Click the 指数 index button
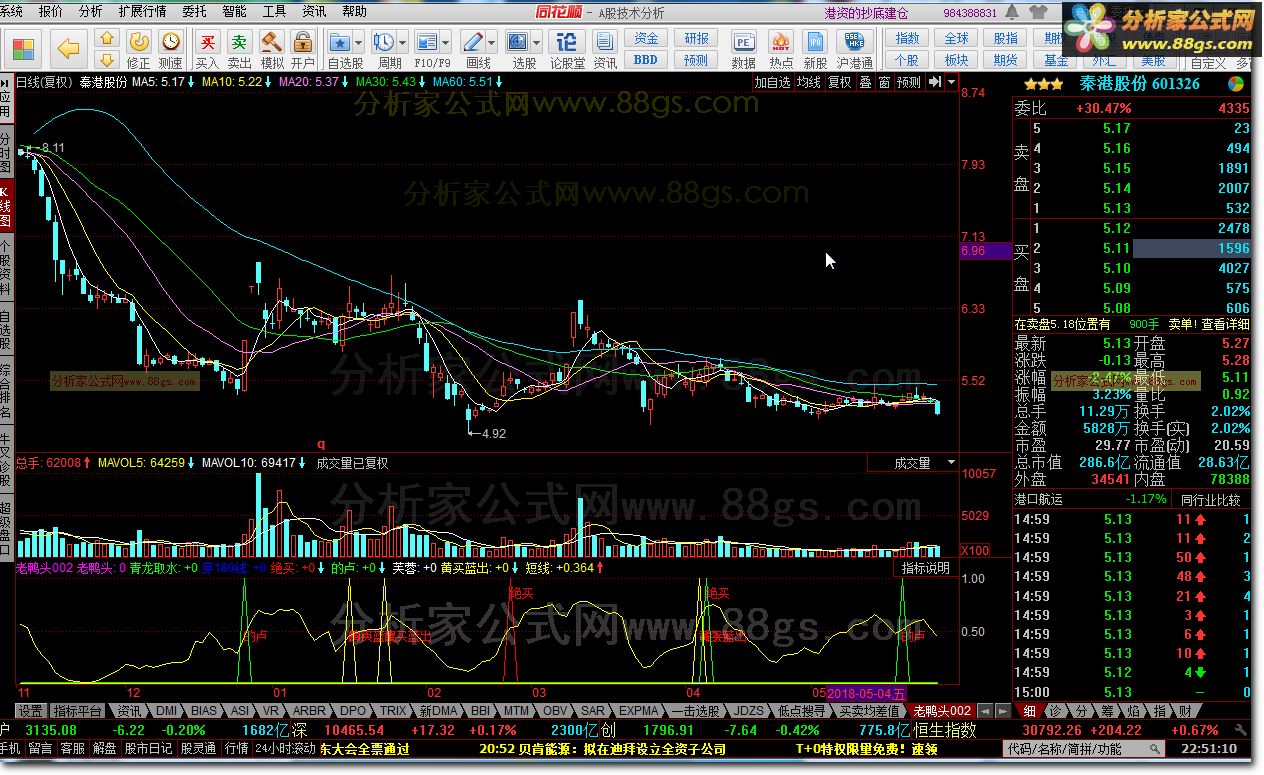This screenshot has height=775, width=1264. (907, 38)
